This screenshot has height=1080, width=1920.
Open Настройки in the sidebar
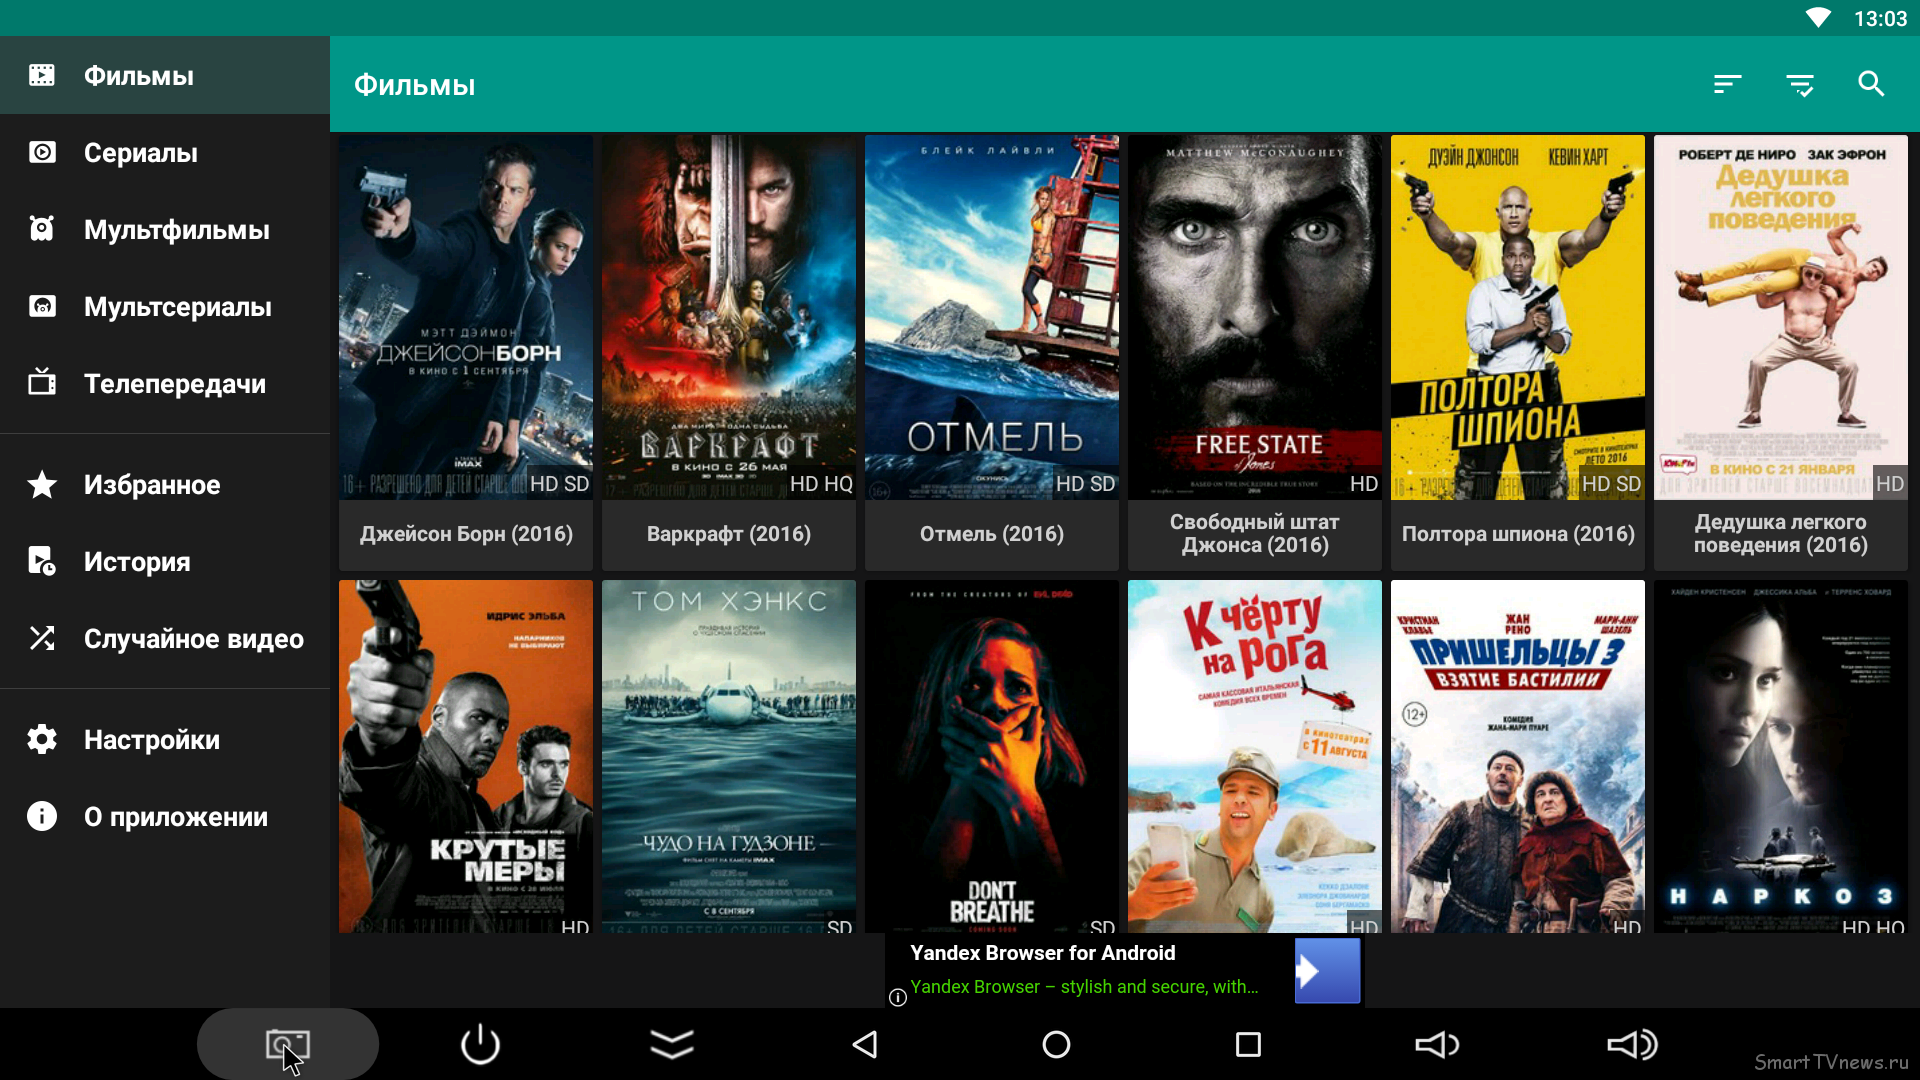165,739
